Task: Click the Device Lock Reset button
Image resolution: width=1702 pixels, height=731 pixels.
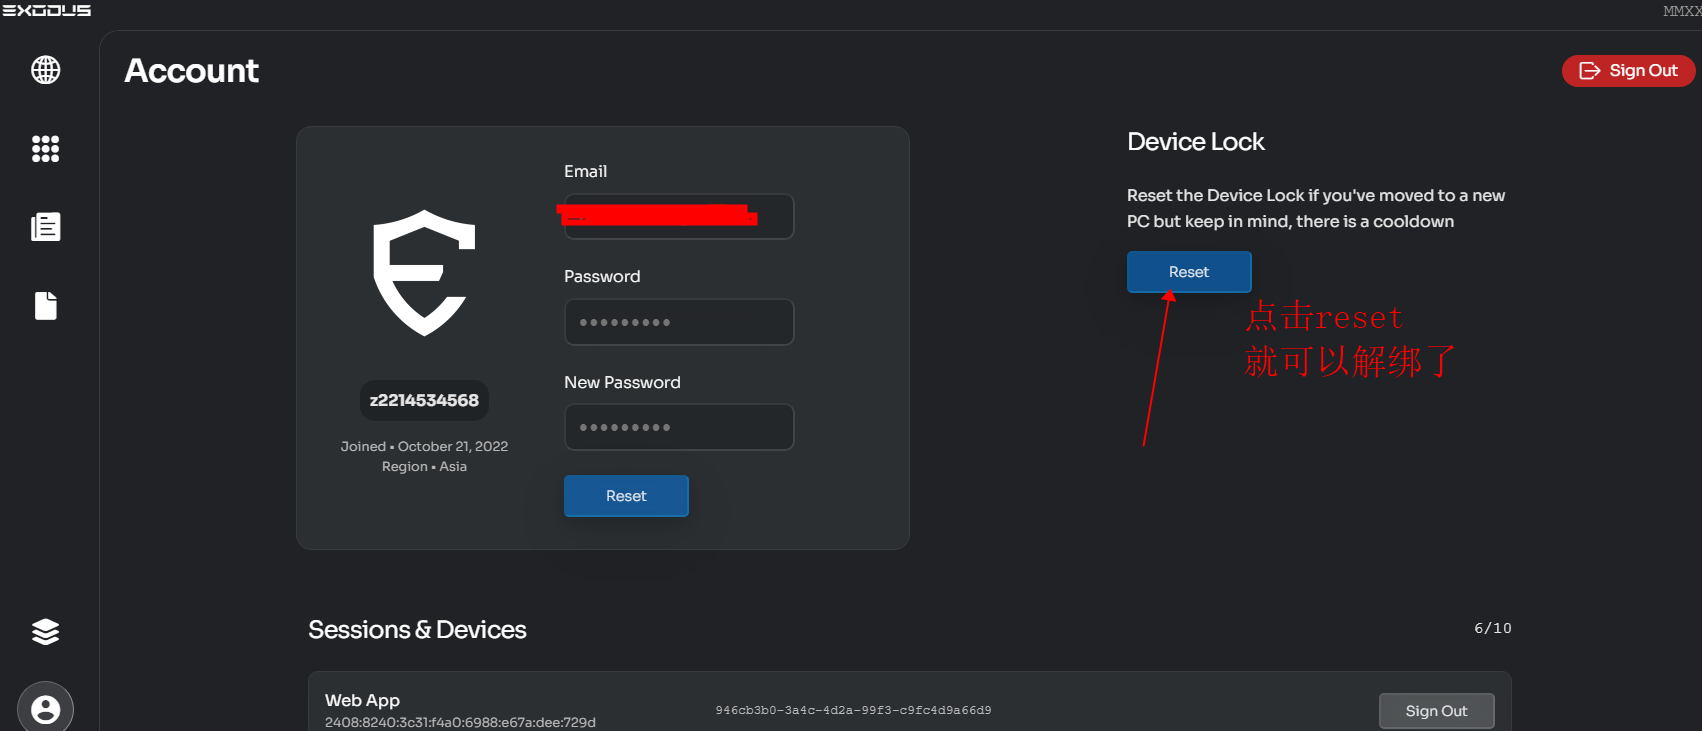Action: pyautogui.click(x=1189, y=272)
